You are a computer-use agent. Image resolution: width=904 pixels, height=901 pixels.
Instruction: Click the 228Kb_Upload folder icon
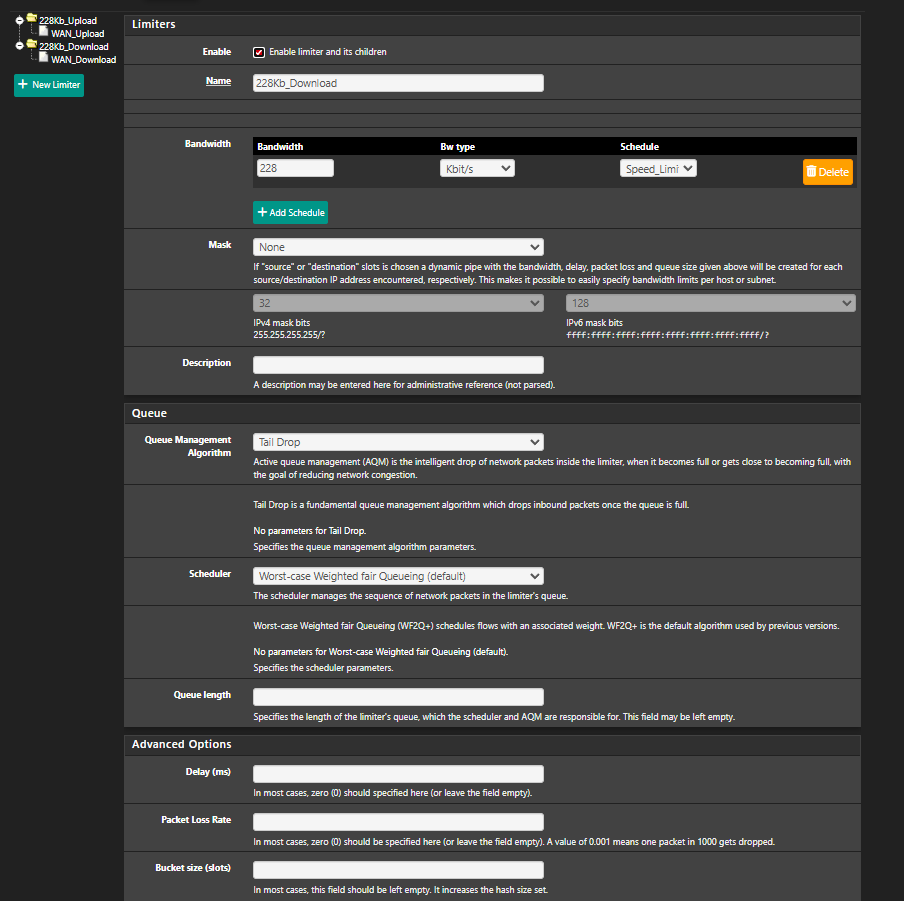coord(32,18)
